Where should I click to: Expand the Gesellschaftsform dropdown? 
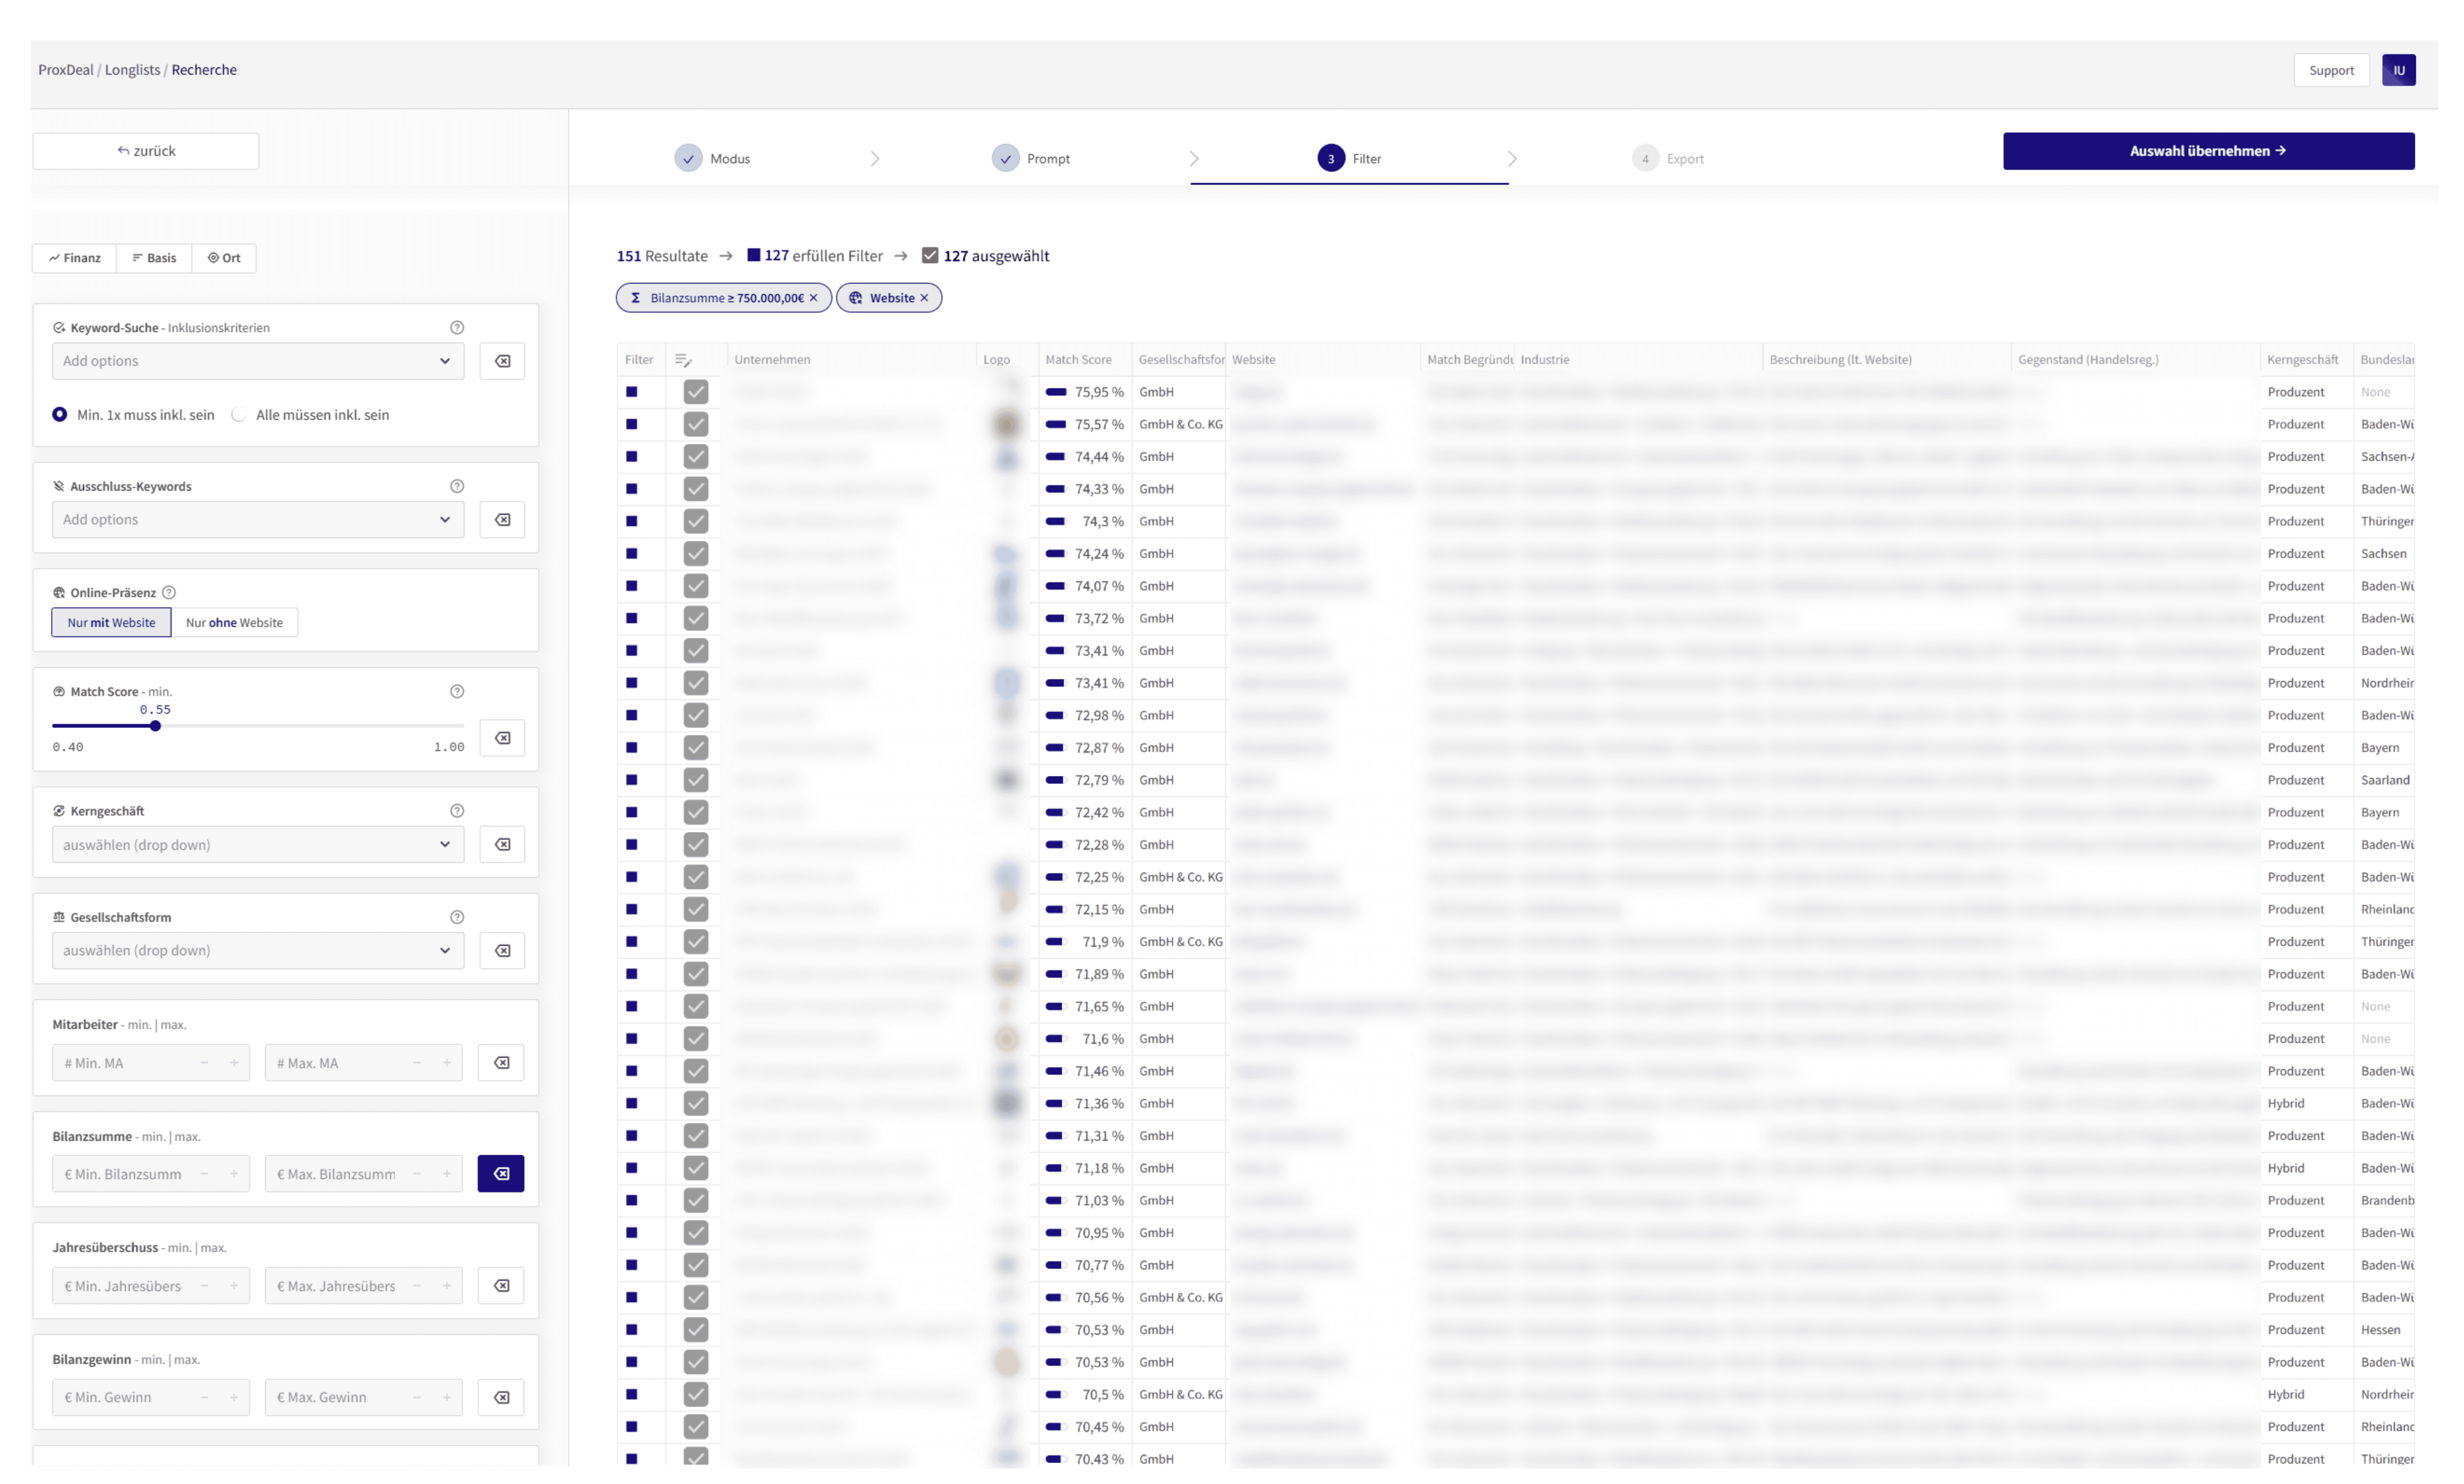(257, 951)
